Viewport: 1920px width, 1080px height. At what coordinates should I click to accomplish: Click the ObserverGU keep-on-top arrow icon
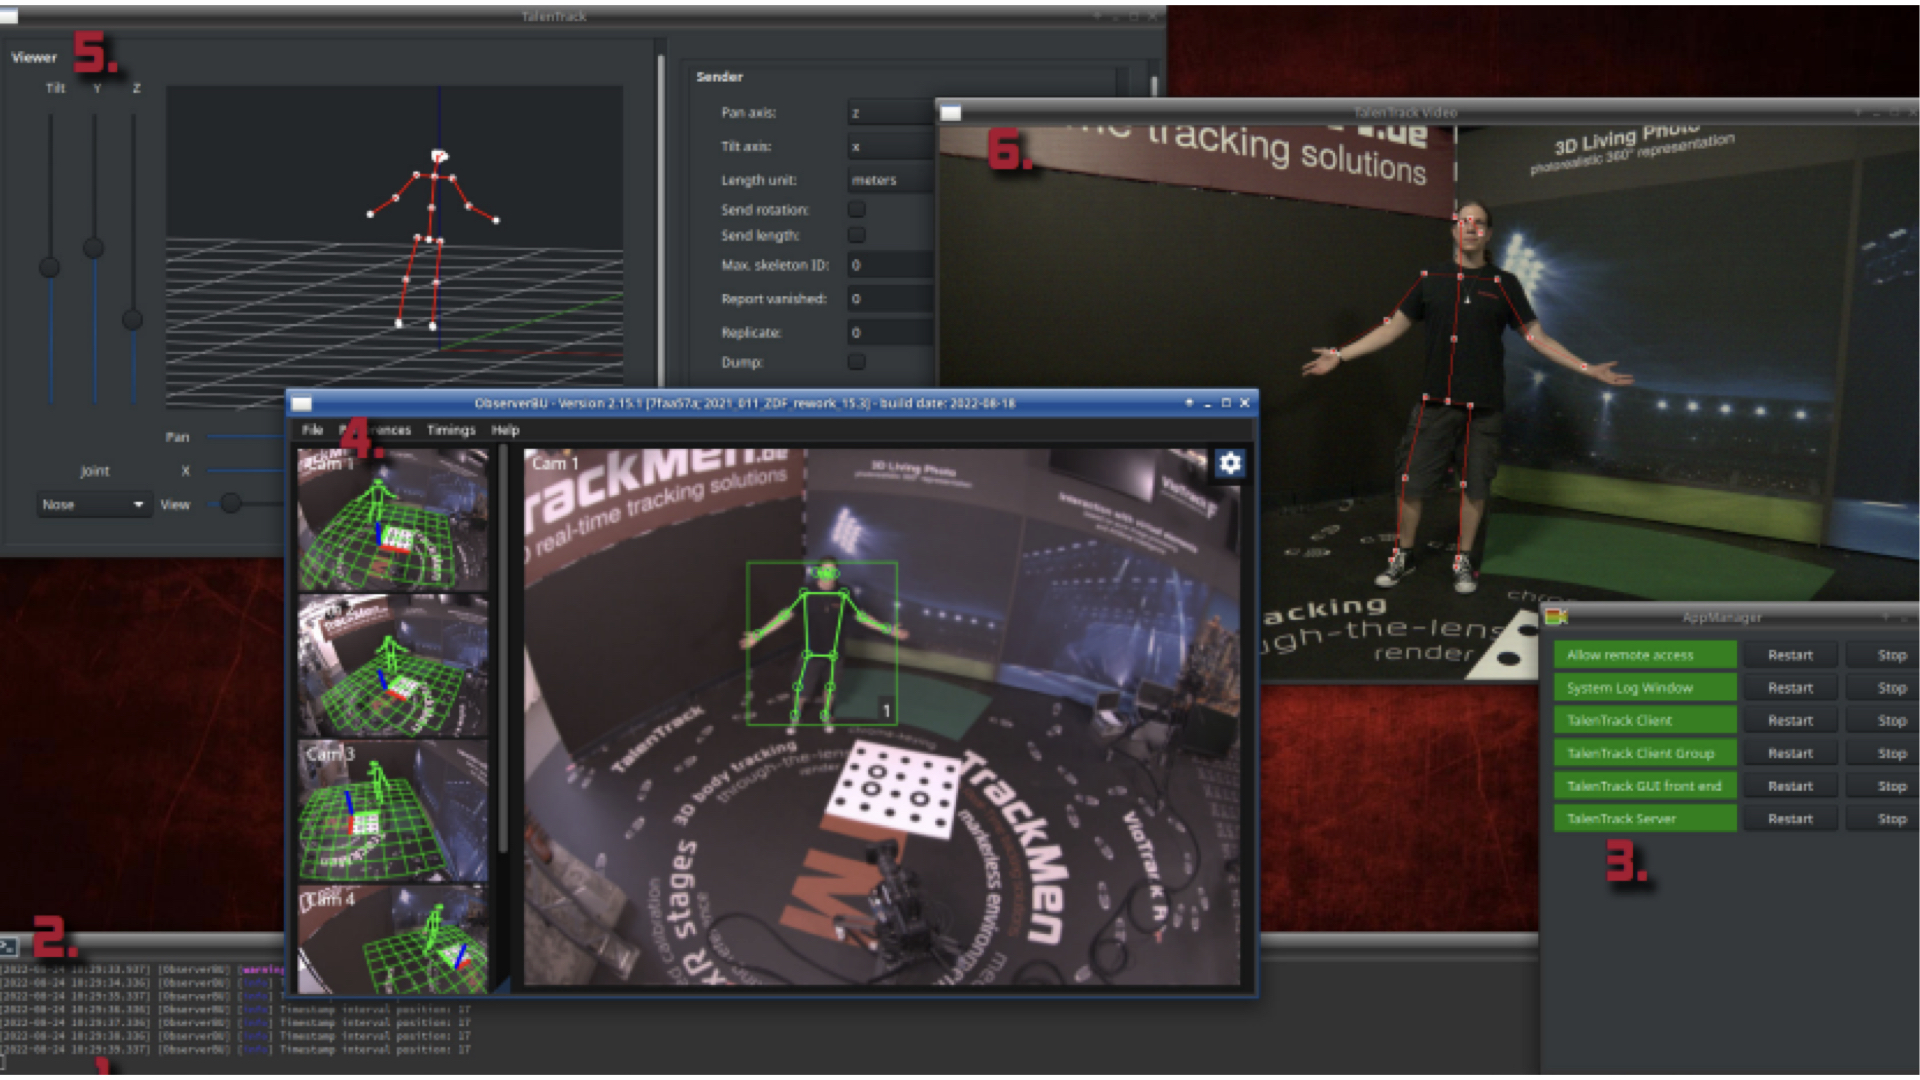pyautogui.click(x=1189, y=403)
